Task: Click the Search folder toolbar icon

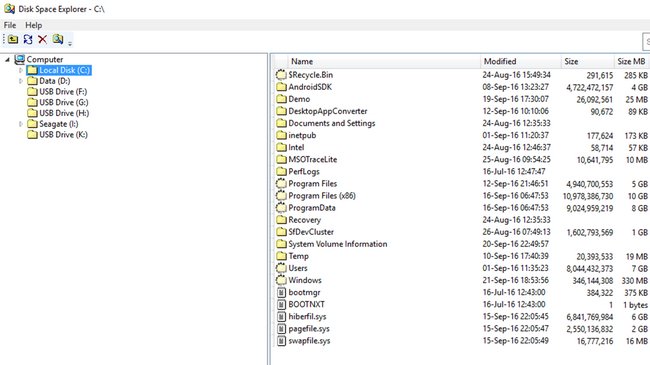Action: [x=58, y=39]
